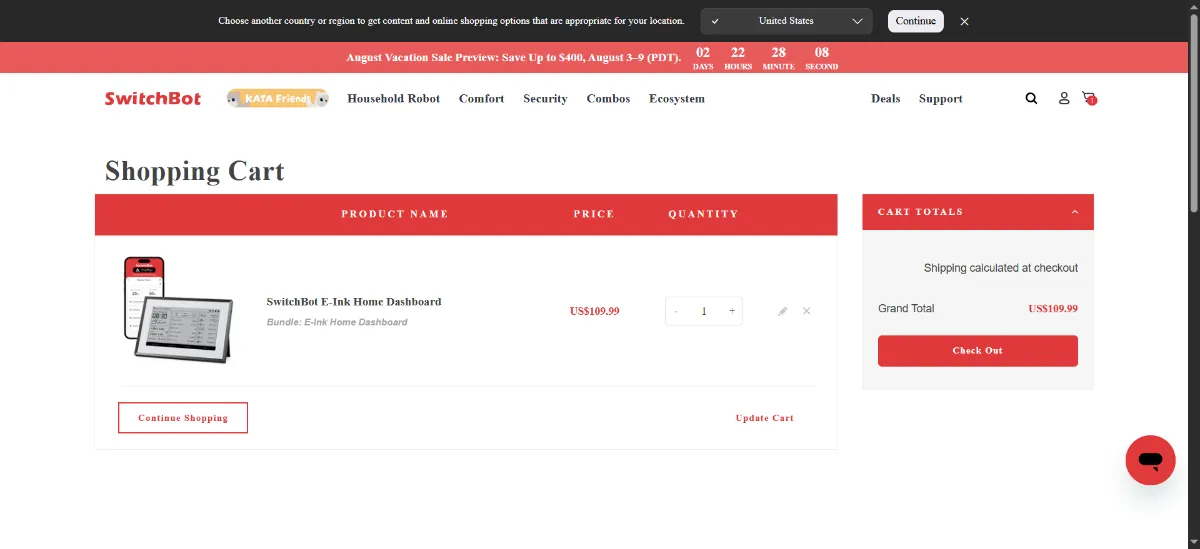The height and width of the screenshot is (549, 1200).
Task: Click the US$109.99 item price
Action: [x=594, y=311]
